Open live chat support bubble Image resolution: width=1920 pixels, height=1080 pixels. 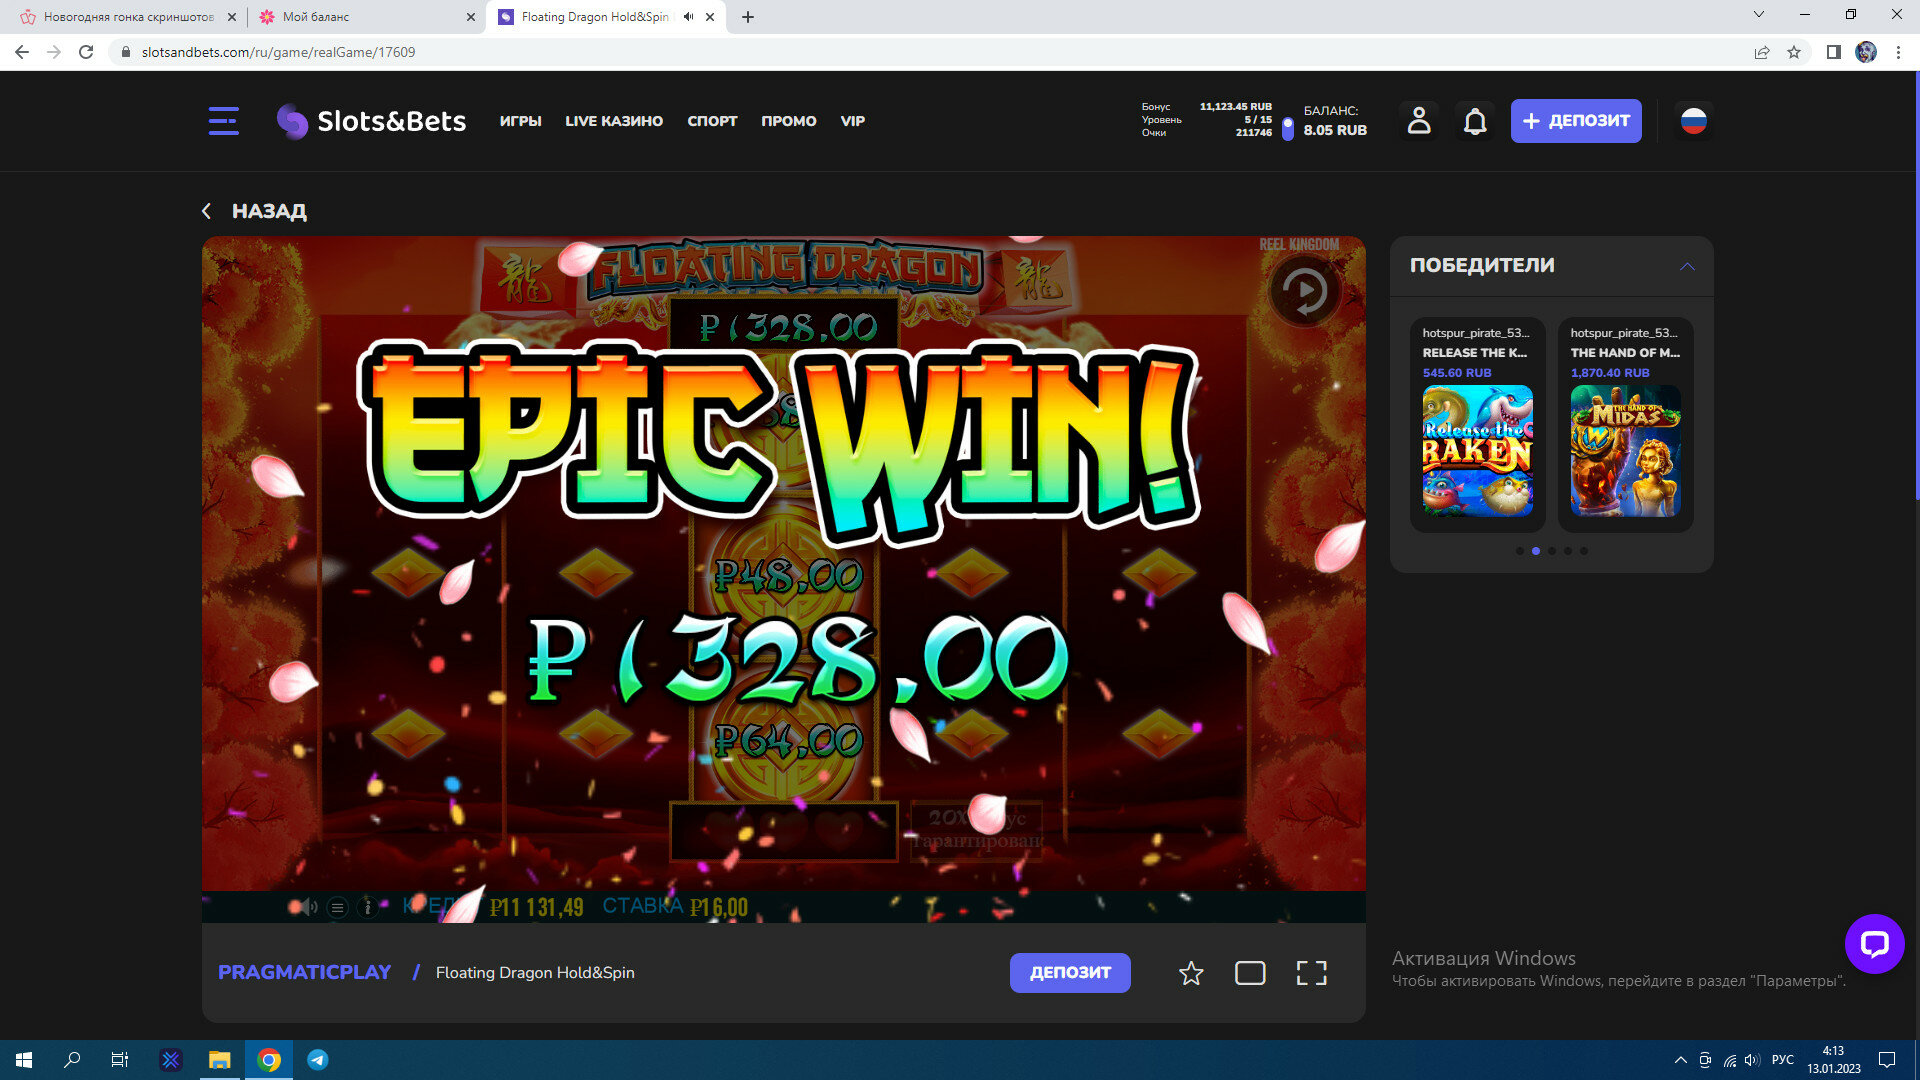[1874, 943]
